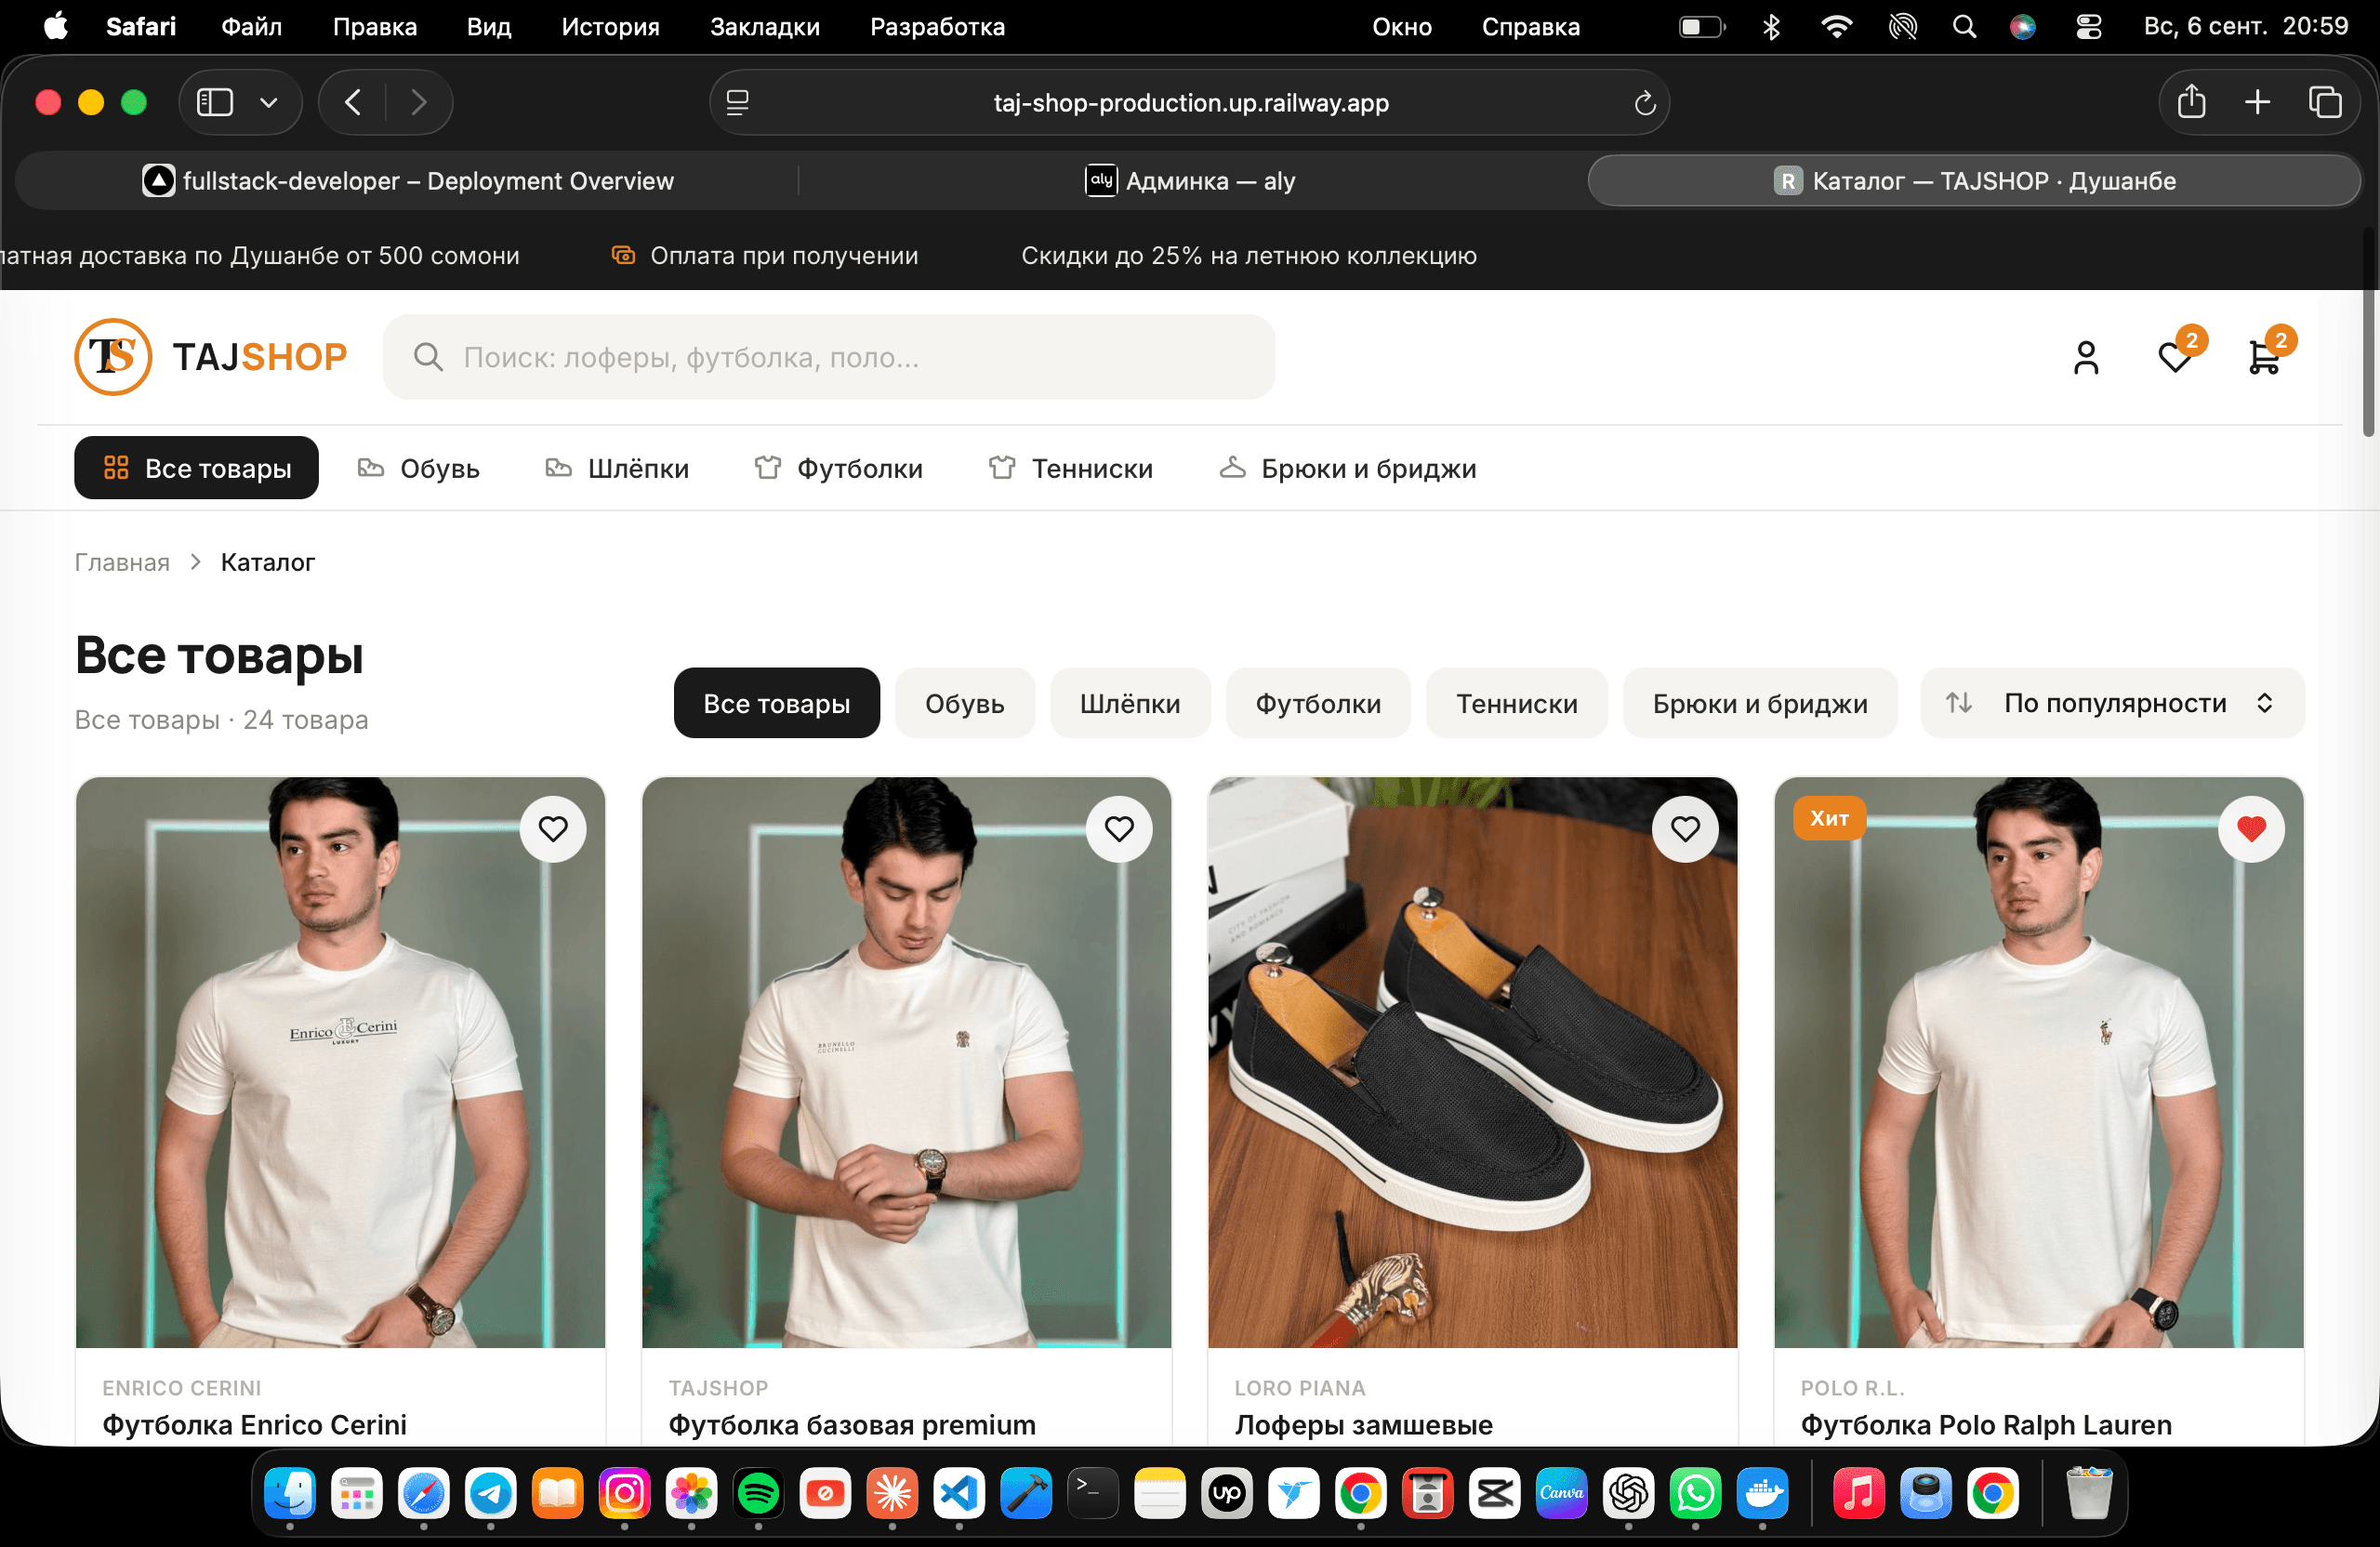
Task: Open ChatGPT from the Dock
Action: click(1628, 1493)
